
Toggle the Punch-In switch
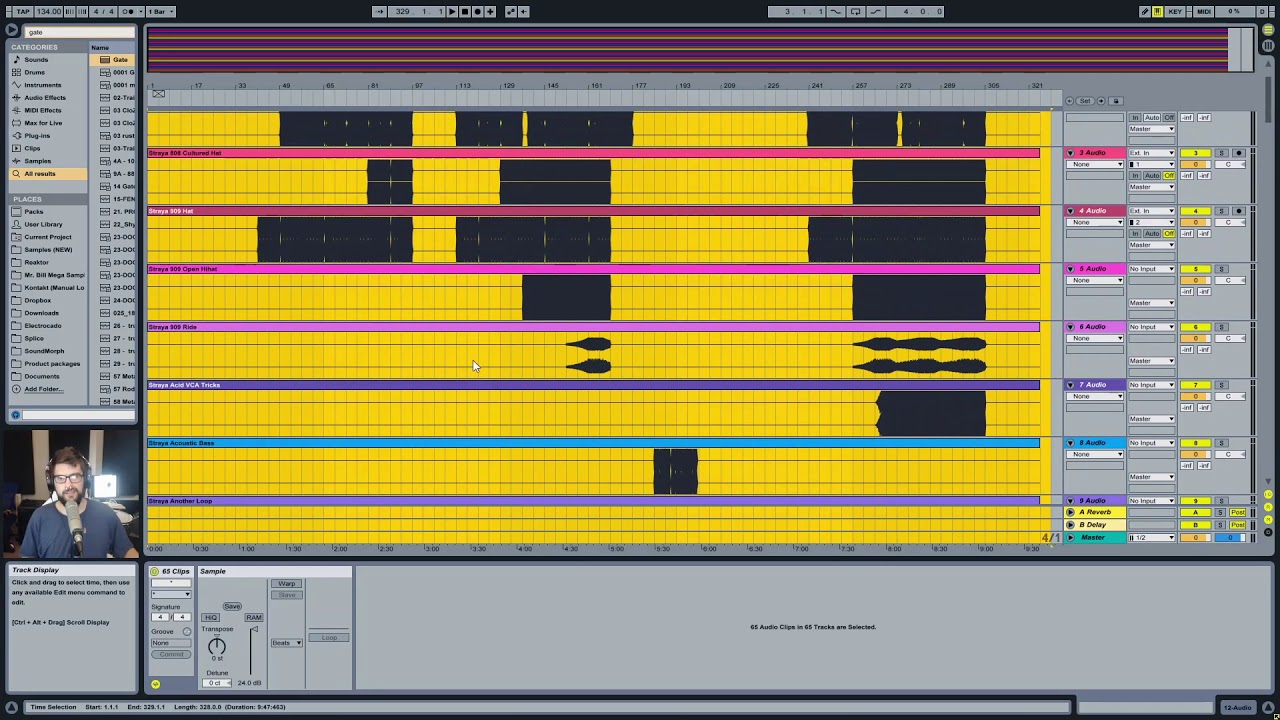coord(835,11)
